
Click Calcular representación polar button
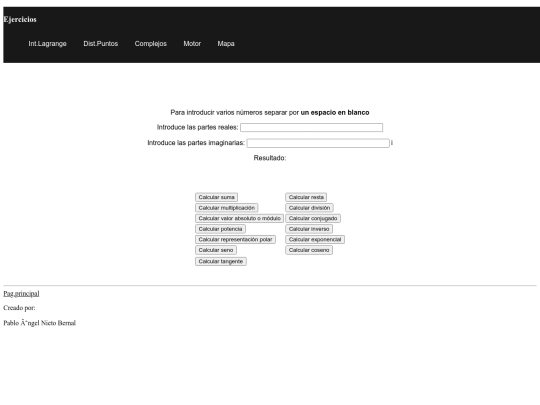click(x=235, y=239)
